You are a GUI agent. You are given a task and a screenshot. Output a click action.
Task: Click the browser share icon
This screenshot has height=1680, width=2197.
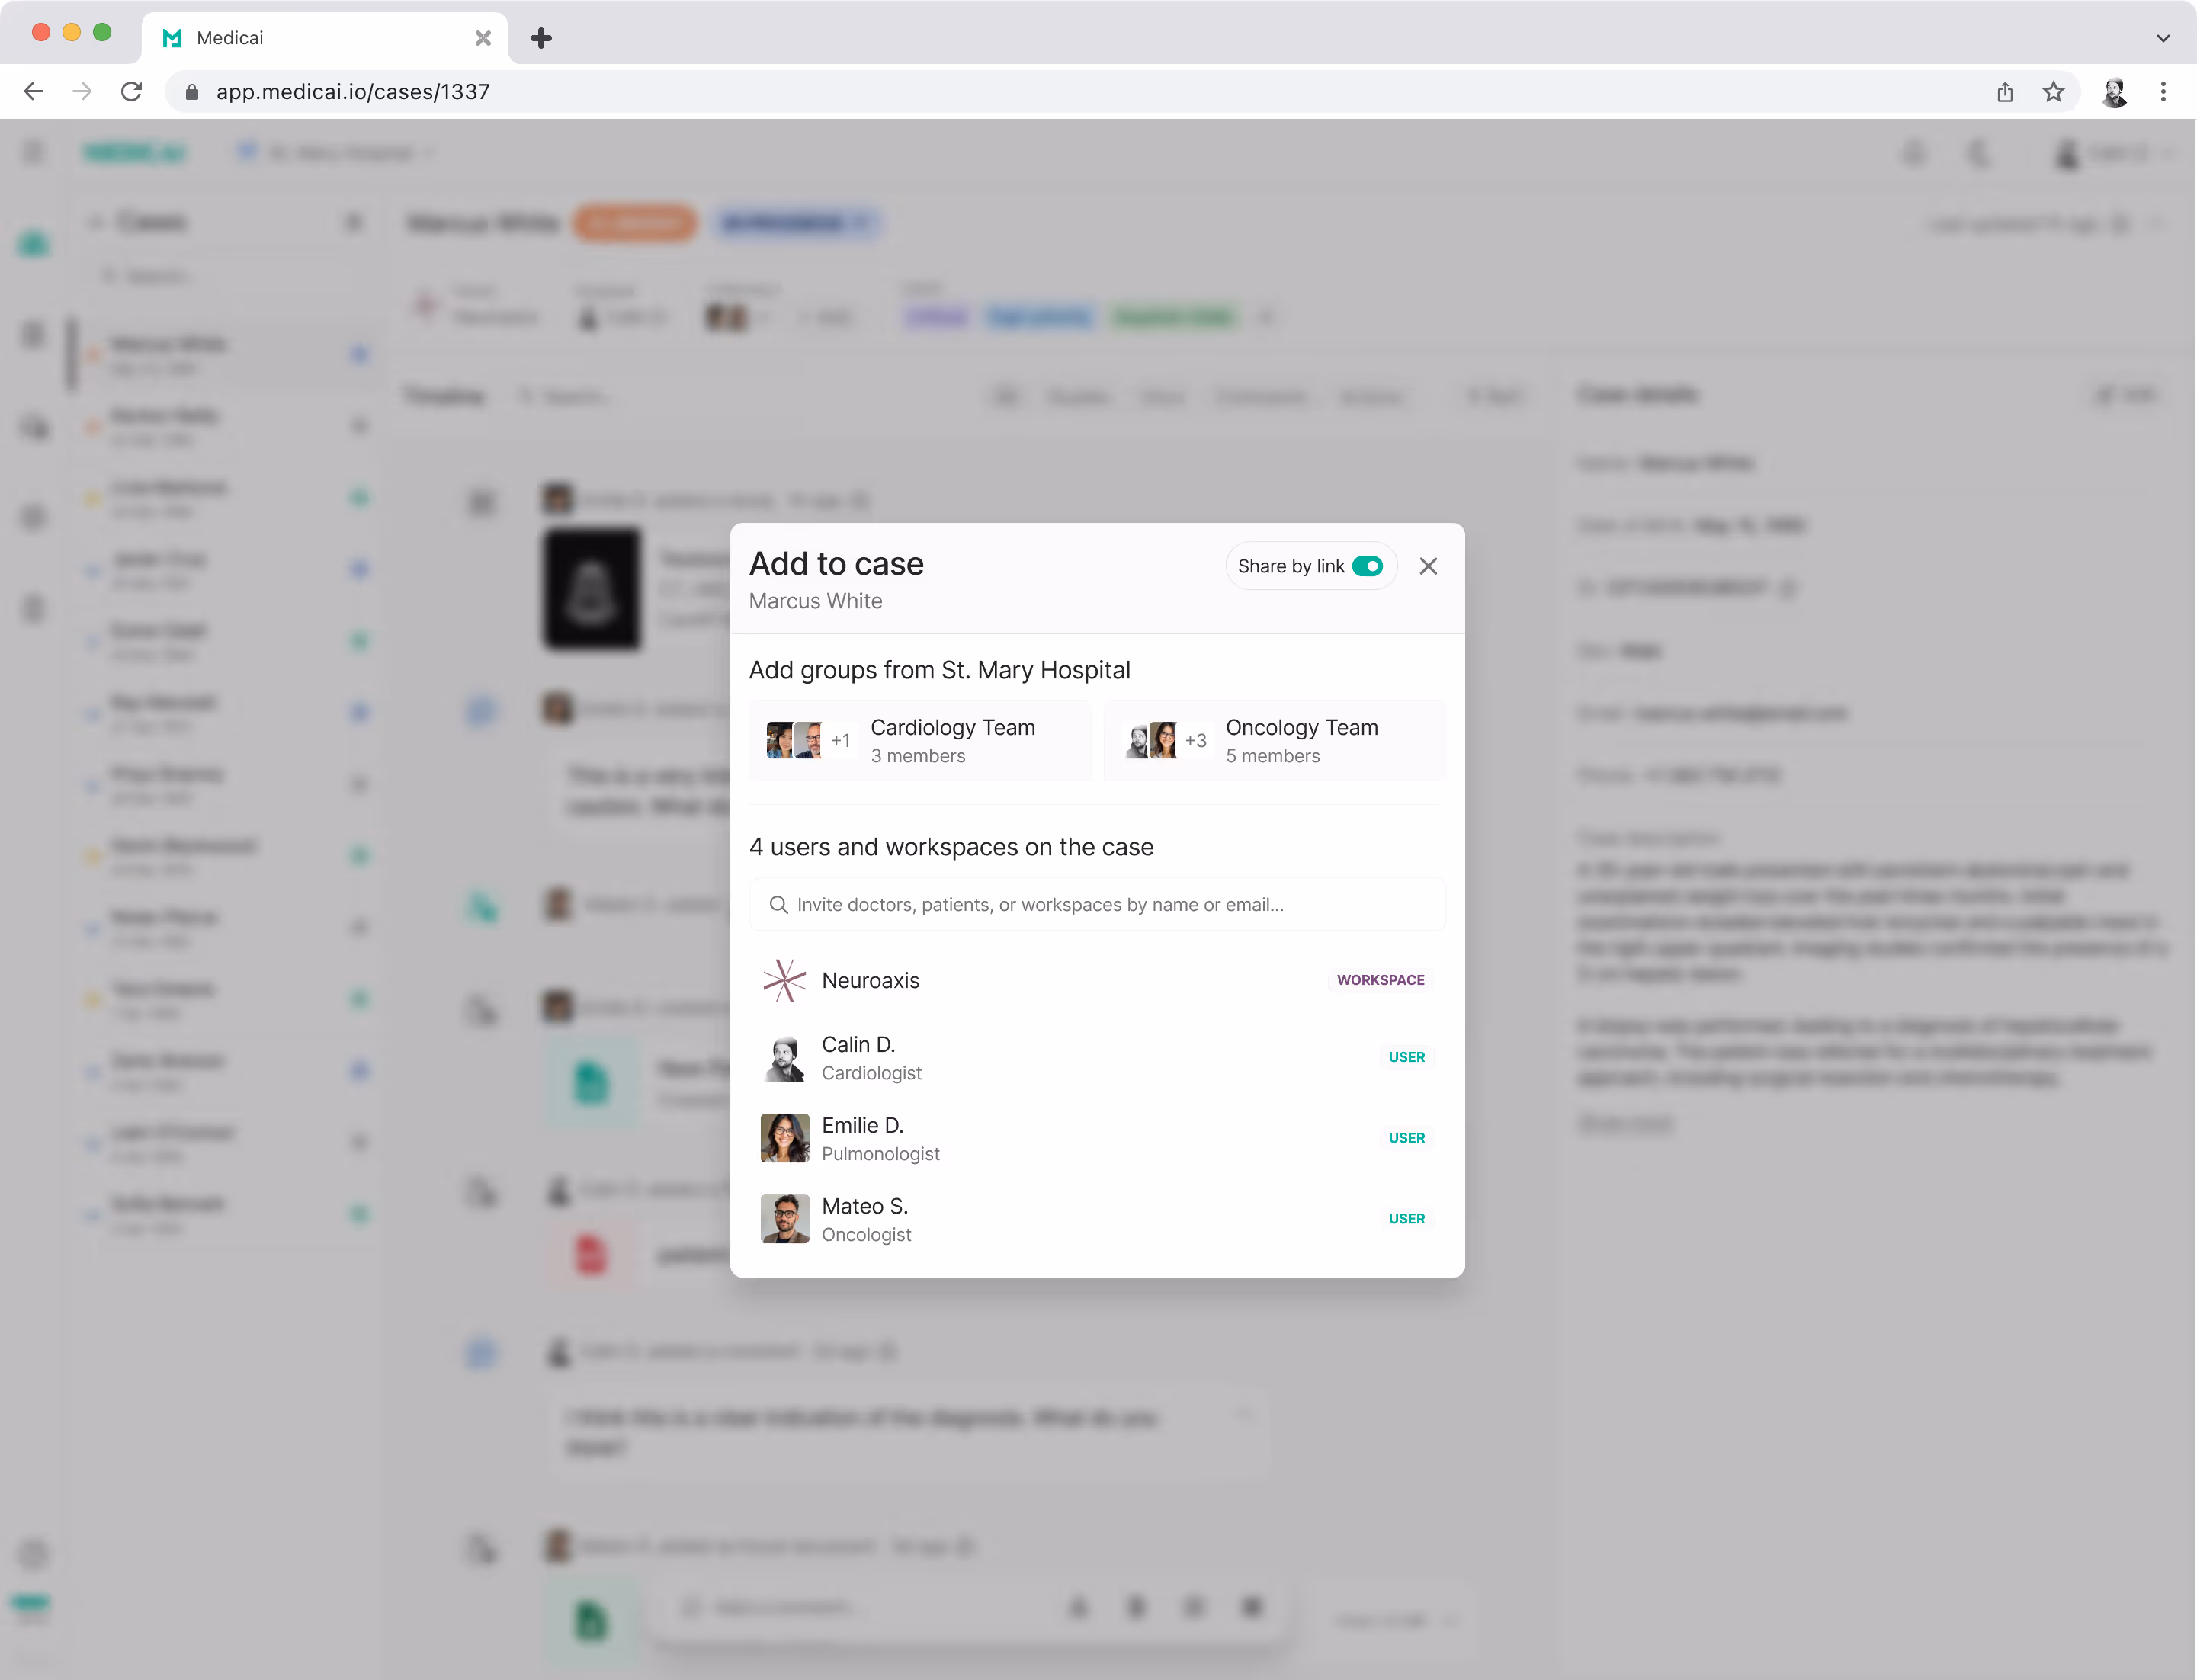[2005, 92]
